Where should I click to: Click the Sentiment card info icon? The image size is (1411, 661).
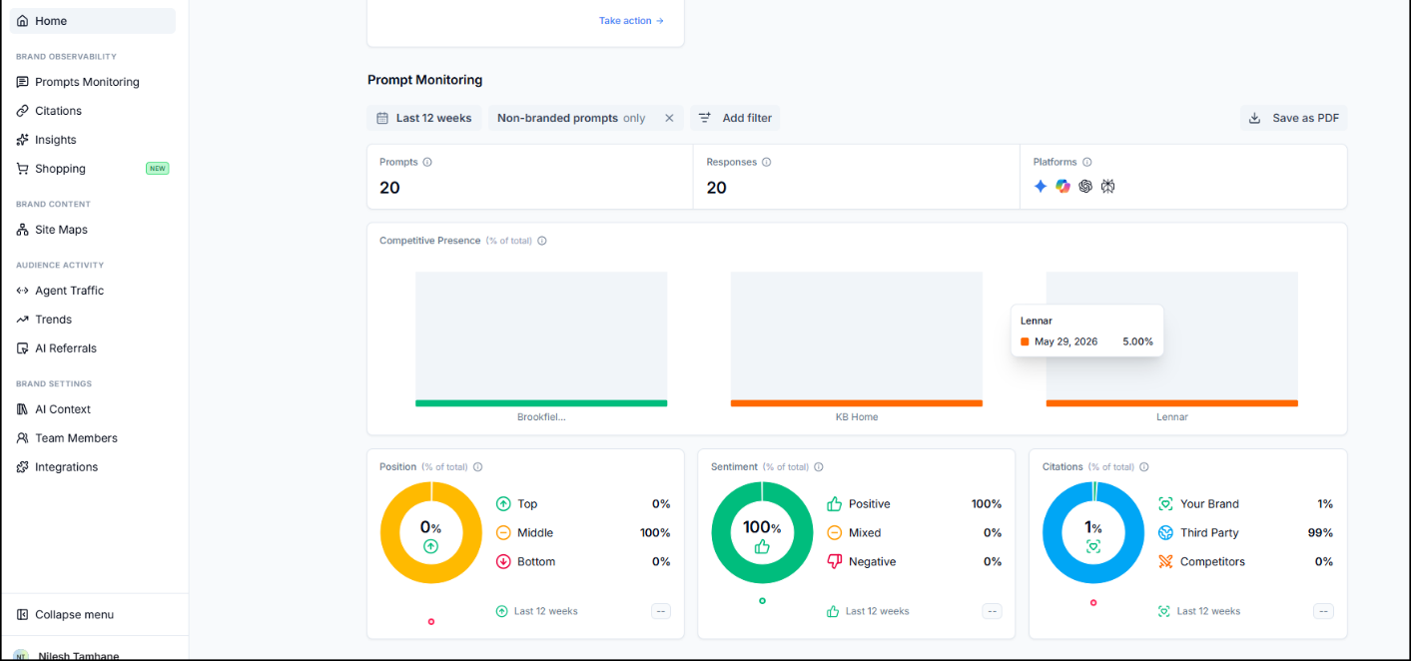pos(819,467)
